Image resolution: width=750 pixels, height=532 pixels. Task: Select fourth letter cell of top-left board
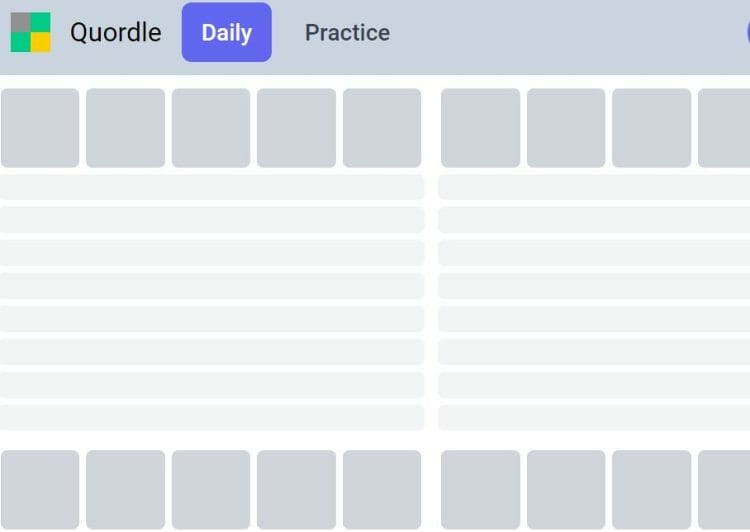[x=297, y=128]
